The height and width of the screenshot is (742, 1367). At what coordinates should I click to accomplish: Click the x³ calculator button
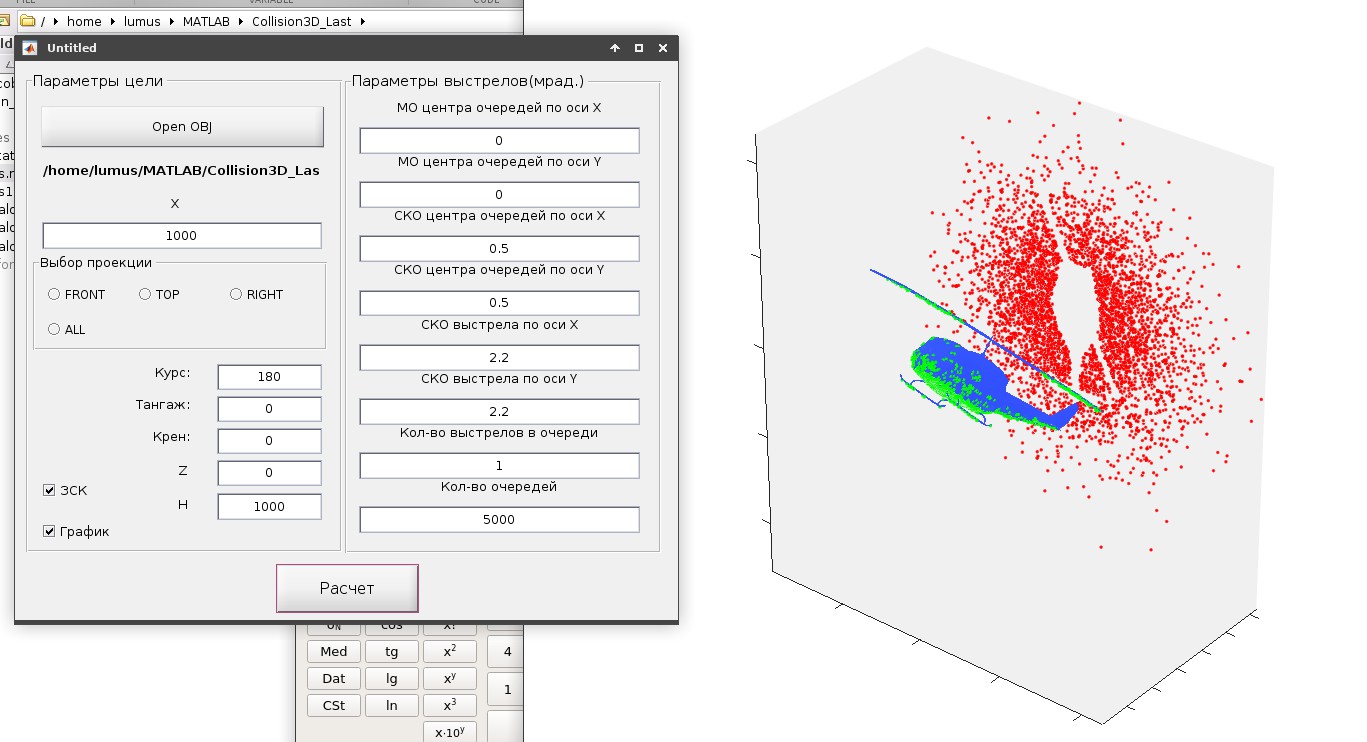click(x=450, y=705)
